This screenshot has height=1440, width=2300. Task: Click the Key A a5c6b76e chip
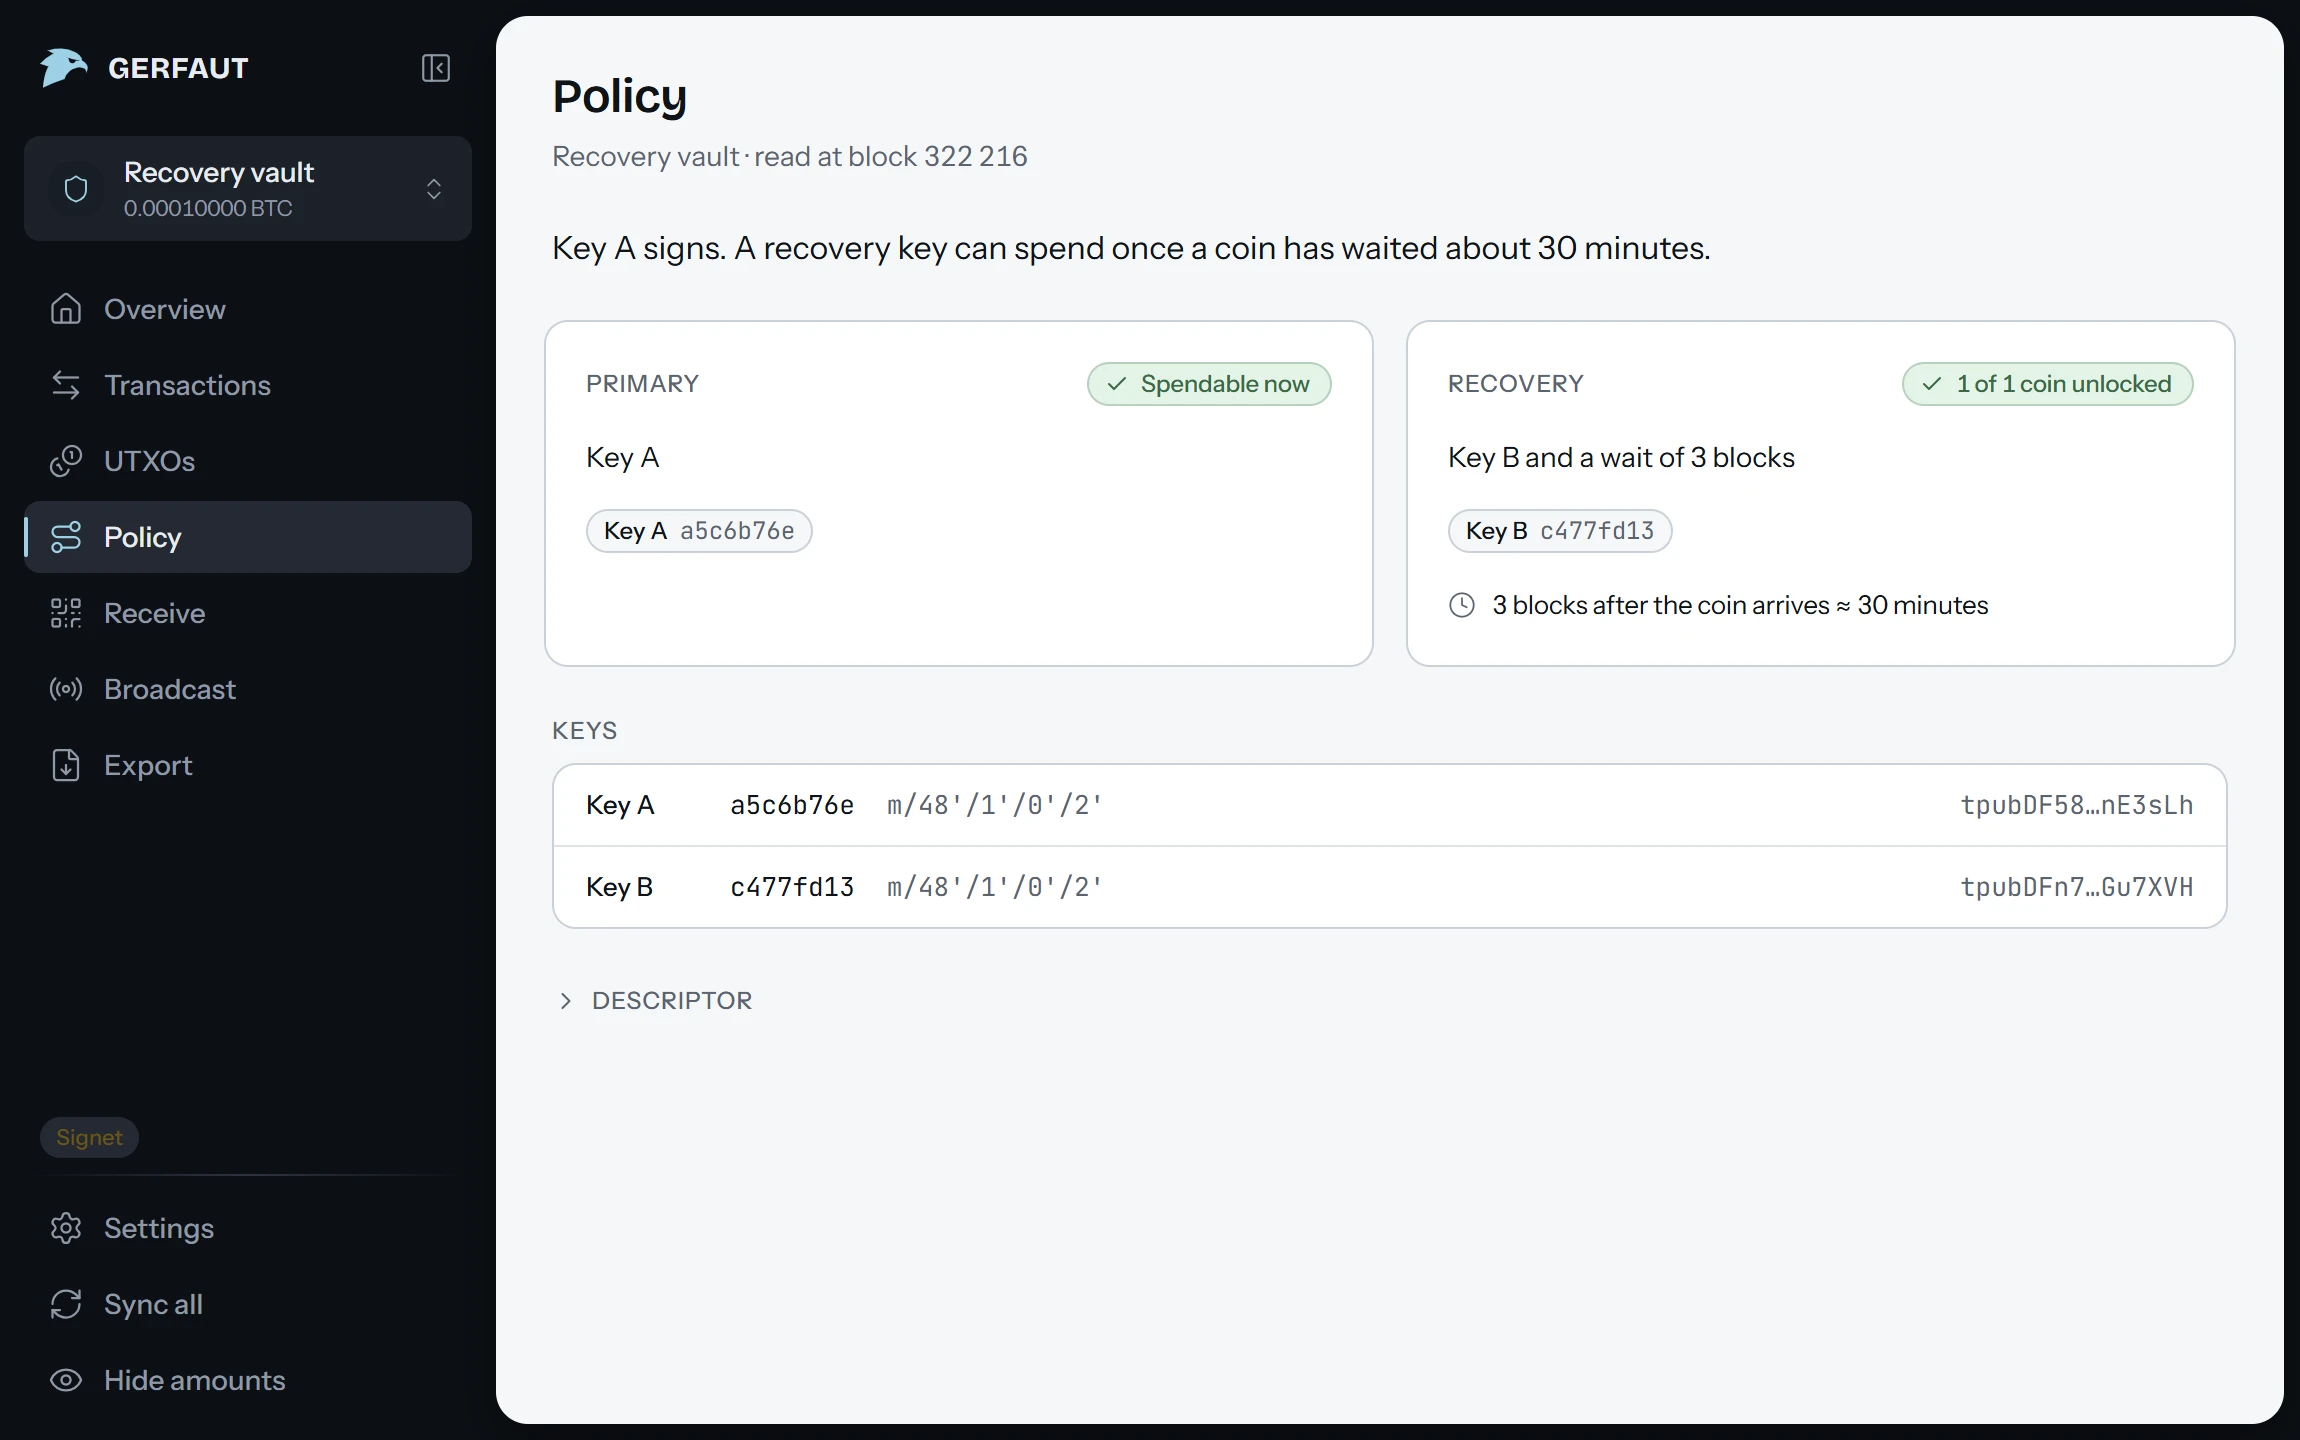point(699,531)
